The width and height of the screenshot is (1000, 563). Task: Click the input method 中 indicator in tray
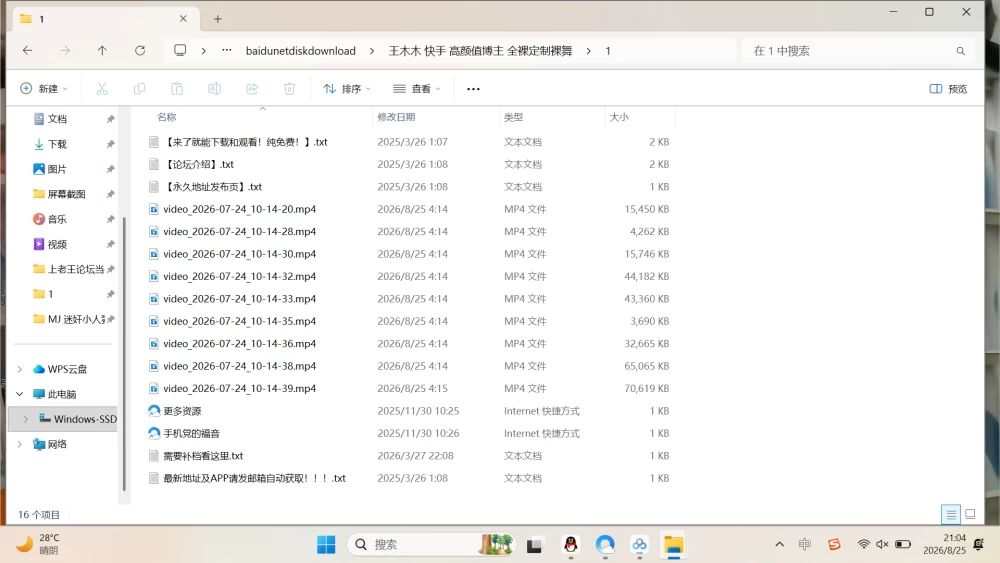(805, 544)
